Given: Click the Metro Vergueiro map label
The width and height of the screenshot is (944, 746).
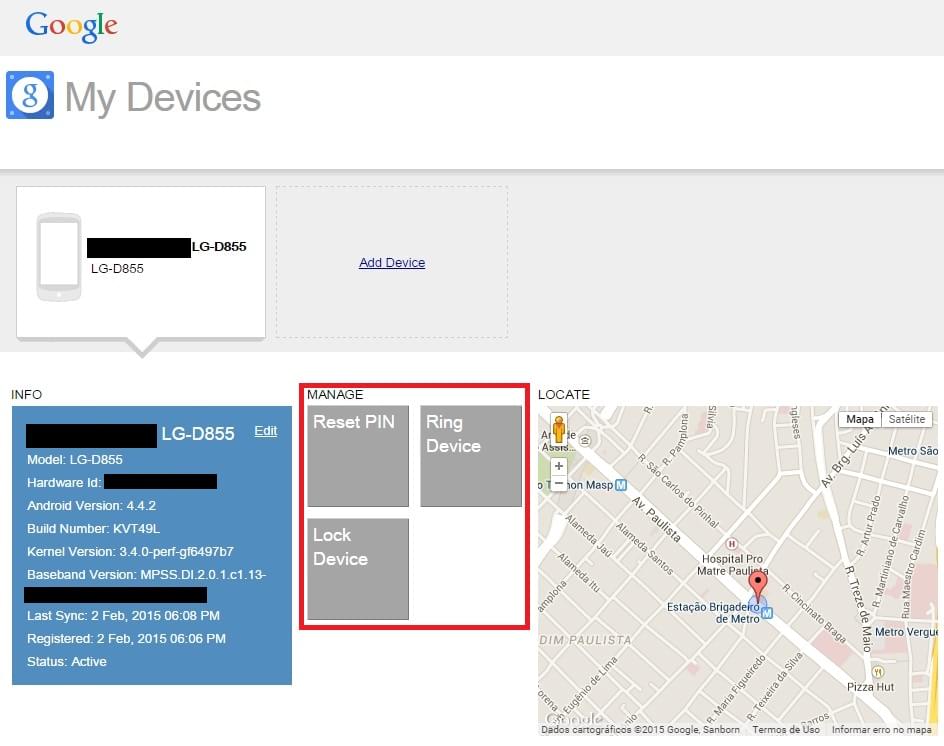Looking at the screenshot, I should click(x=906, y=632).
